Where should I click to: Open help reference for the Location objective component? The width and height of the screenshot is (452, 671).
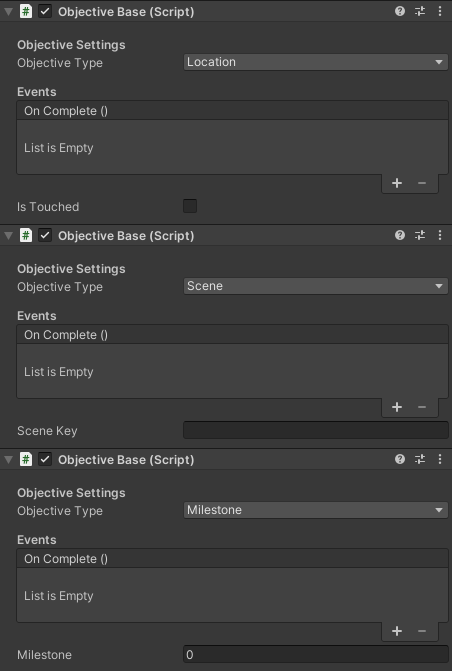(400, 12)
